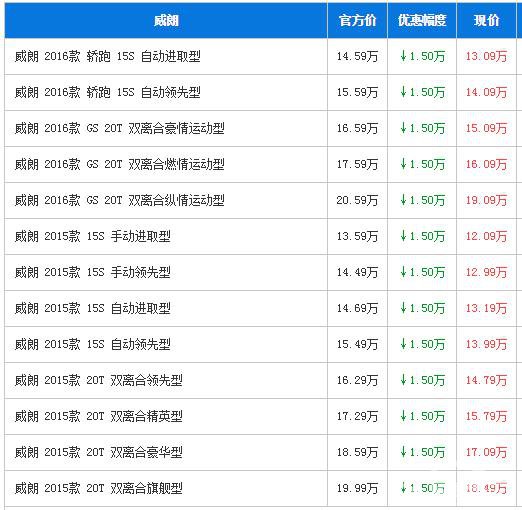This screenshot has height=510, width=522.
Task: Click the 官方价 column header
Action: coord(357,21)
